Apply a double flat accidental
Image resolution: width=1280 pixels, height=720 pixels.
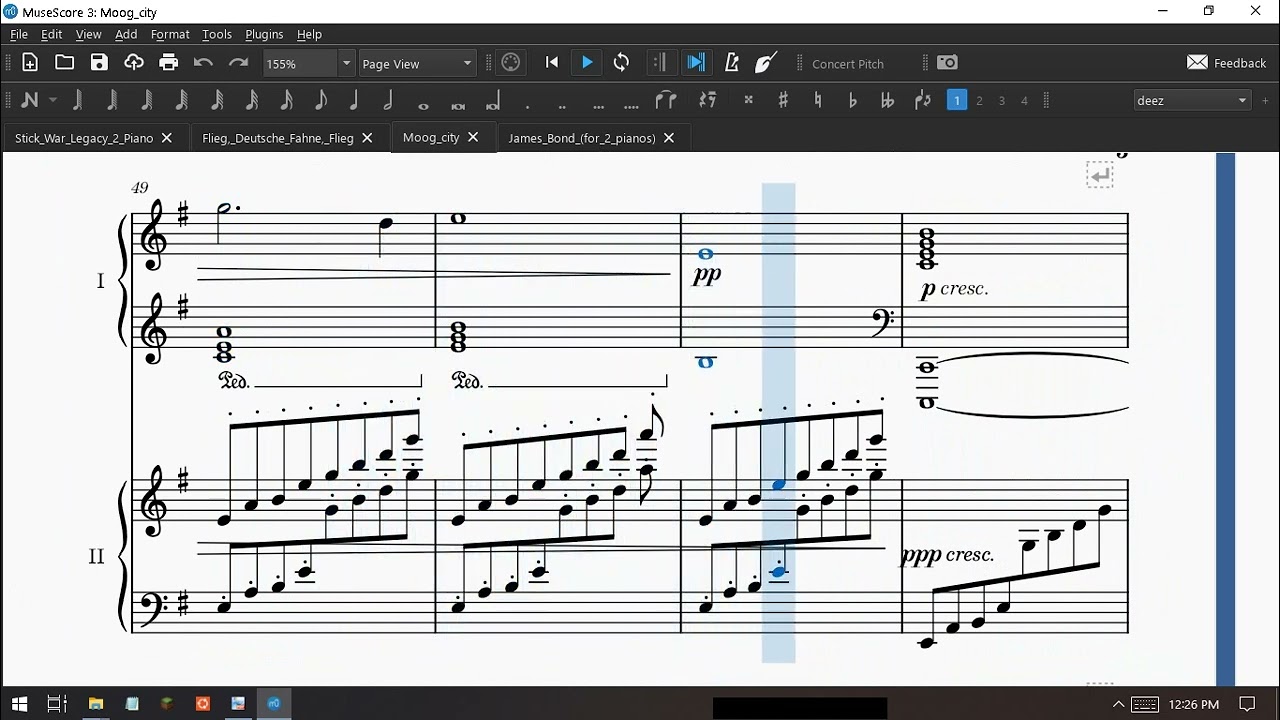887,100
